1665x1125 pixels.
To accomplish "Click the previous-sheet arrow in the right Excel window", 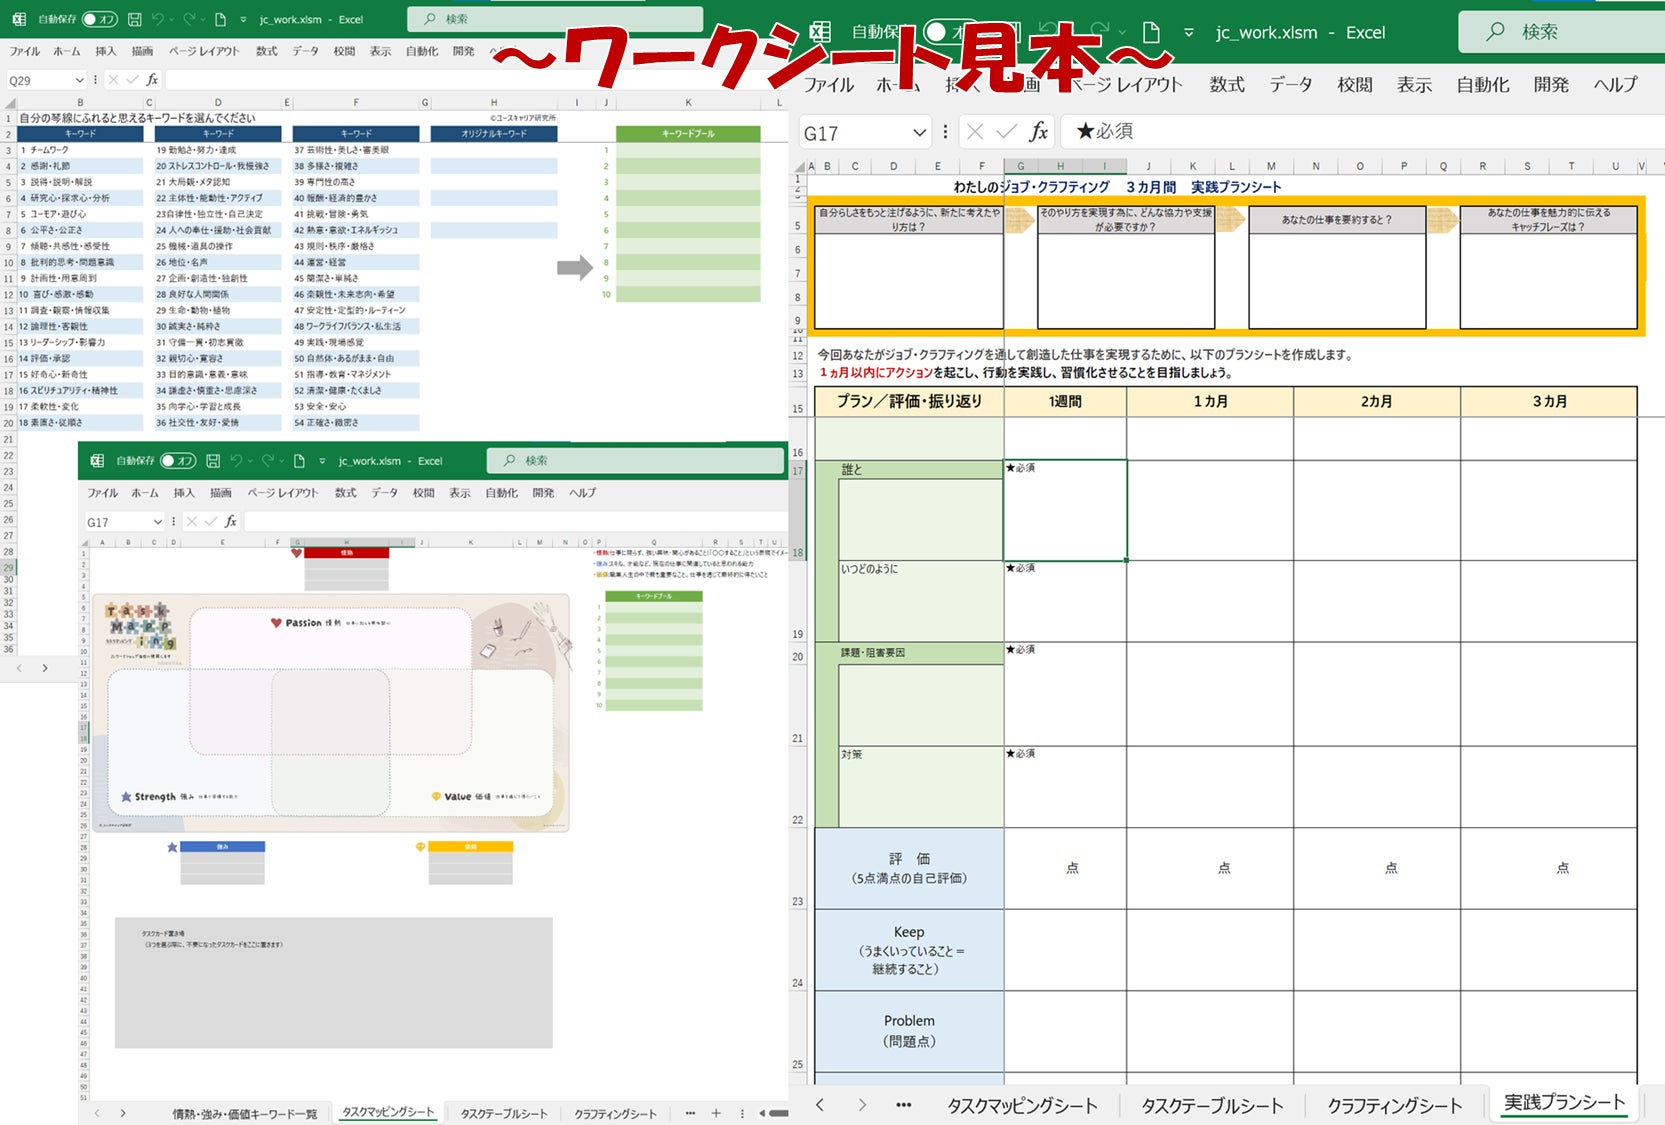I will click(820, 1105).
